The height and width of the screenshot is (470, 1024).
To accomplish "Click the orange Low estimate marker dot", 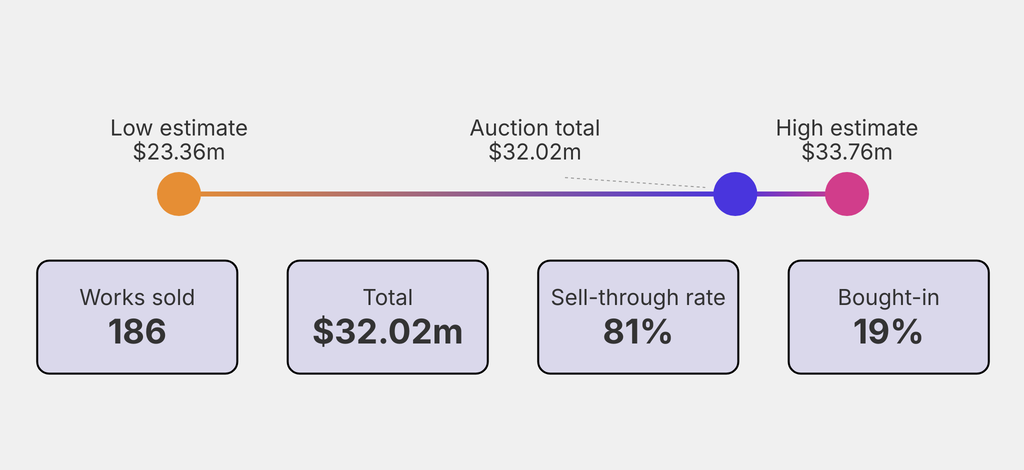I will point(179,194).
